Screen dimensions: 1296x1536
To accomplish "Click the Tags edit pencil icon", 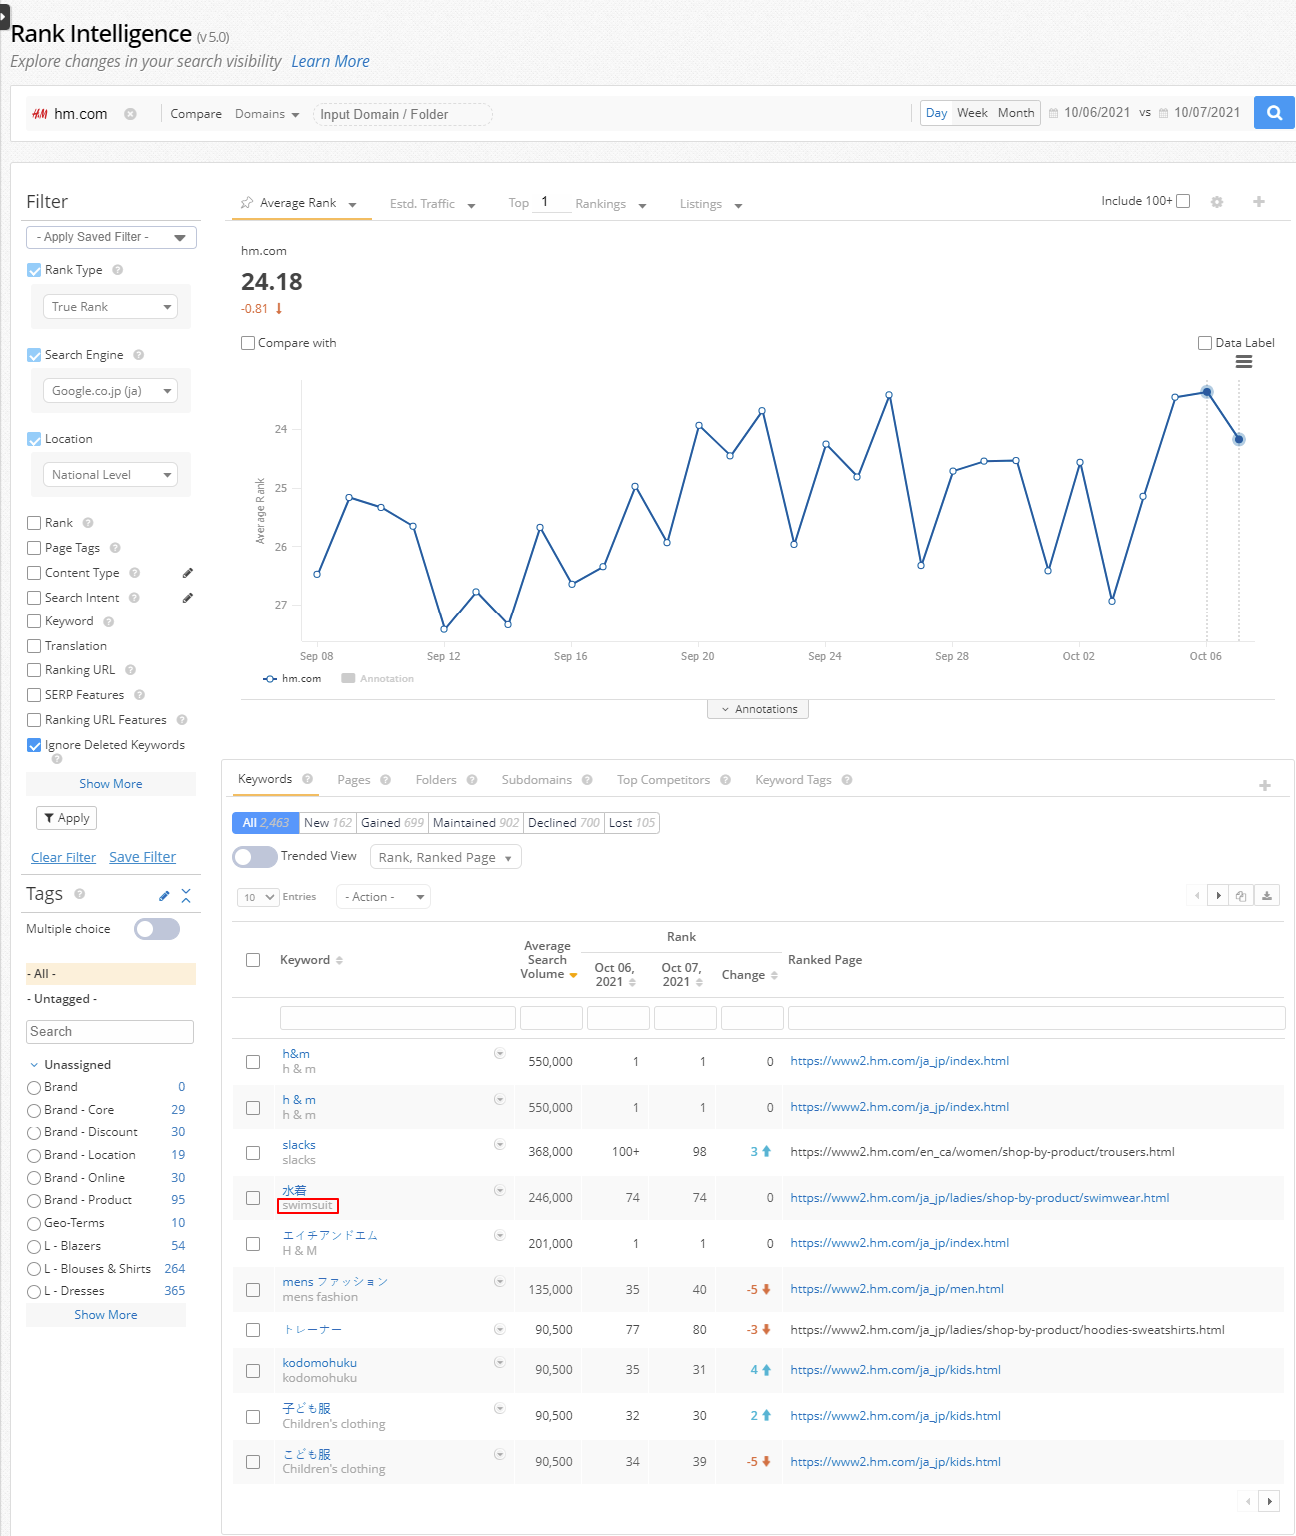I will pos(164,895).
